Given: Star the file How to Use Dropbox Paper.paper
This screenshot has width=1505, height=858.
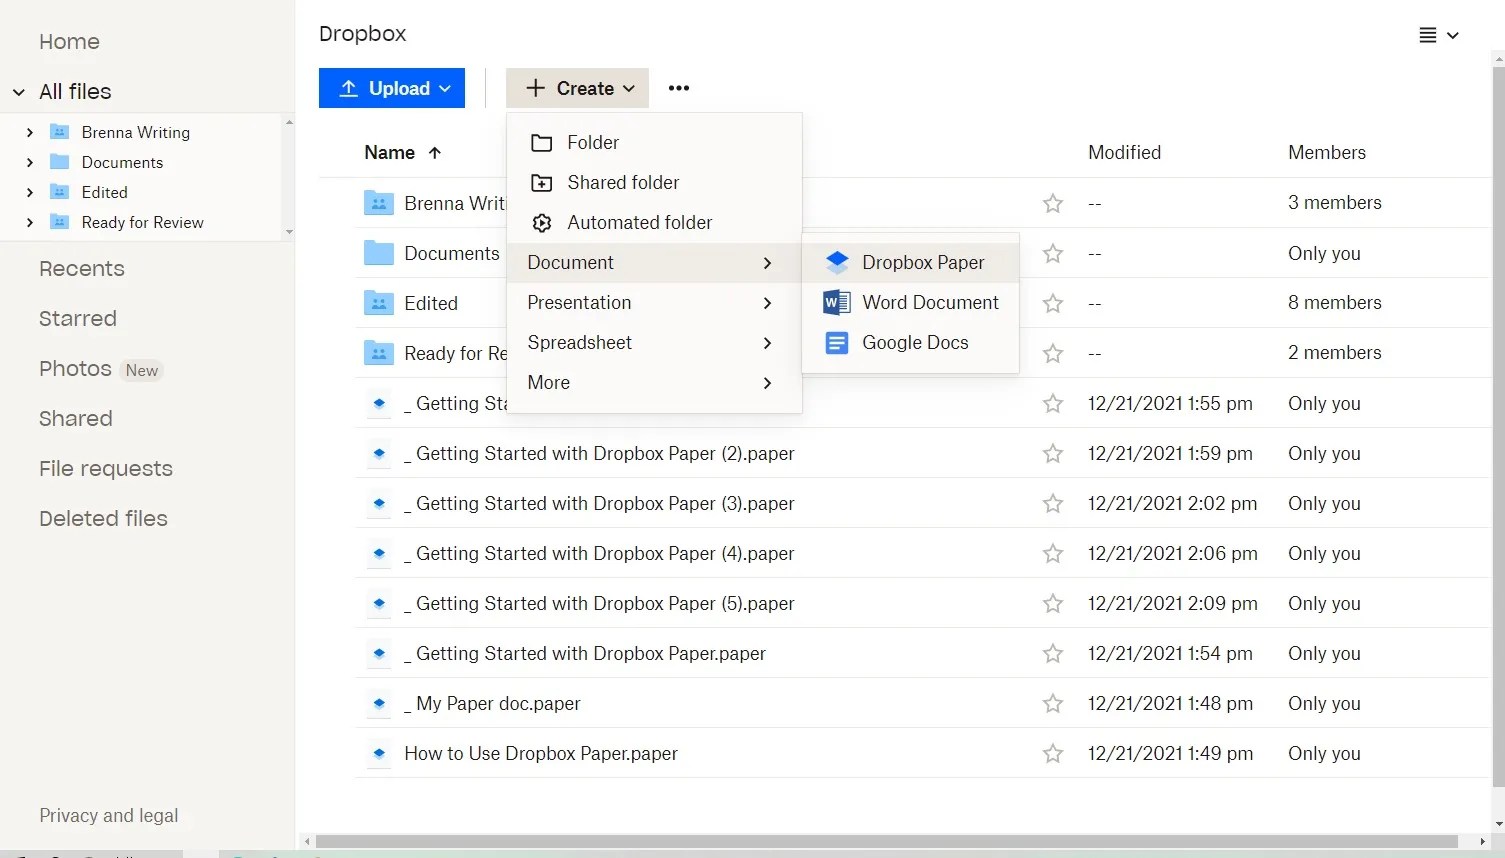Looking at the screenshot, I should 1052,753.
